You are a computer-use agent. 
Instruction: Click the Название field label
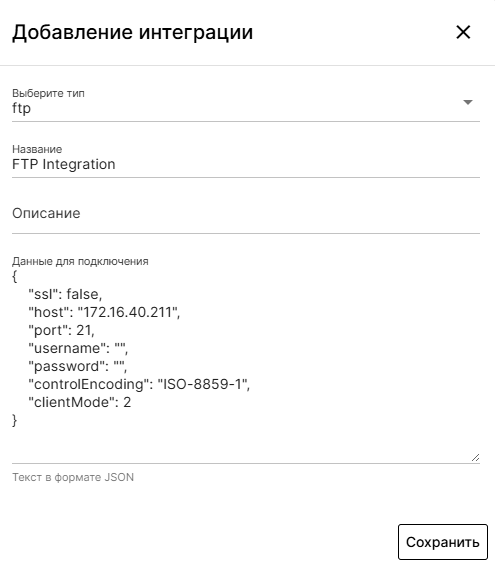[37, 149]
